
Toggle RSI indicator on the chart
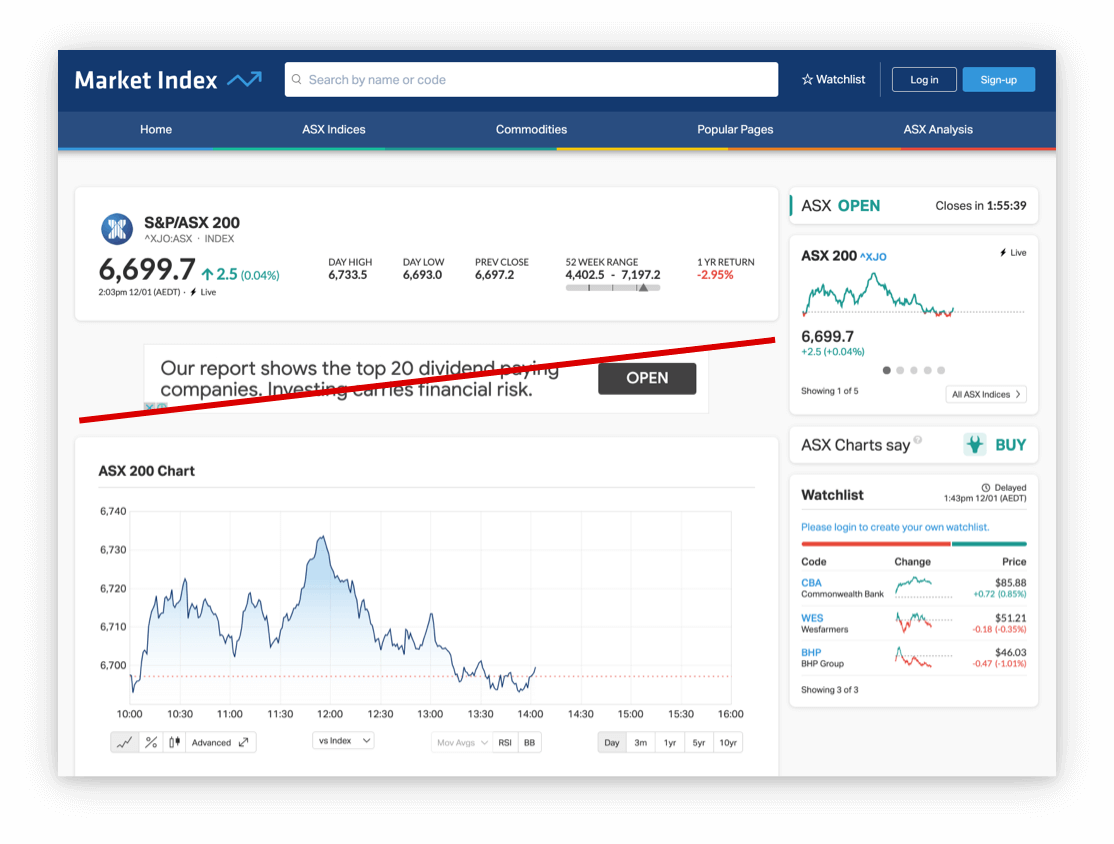505,742
